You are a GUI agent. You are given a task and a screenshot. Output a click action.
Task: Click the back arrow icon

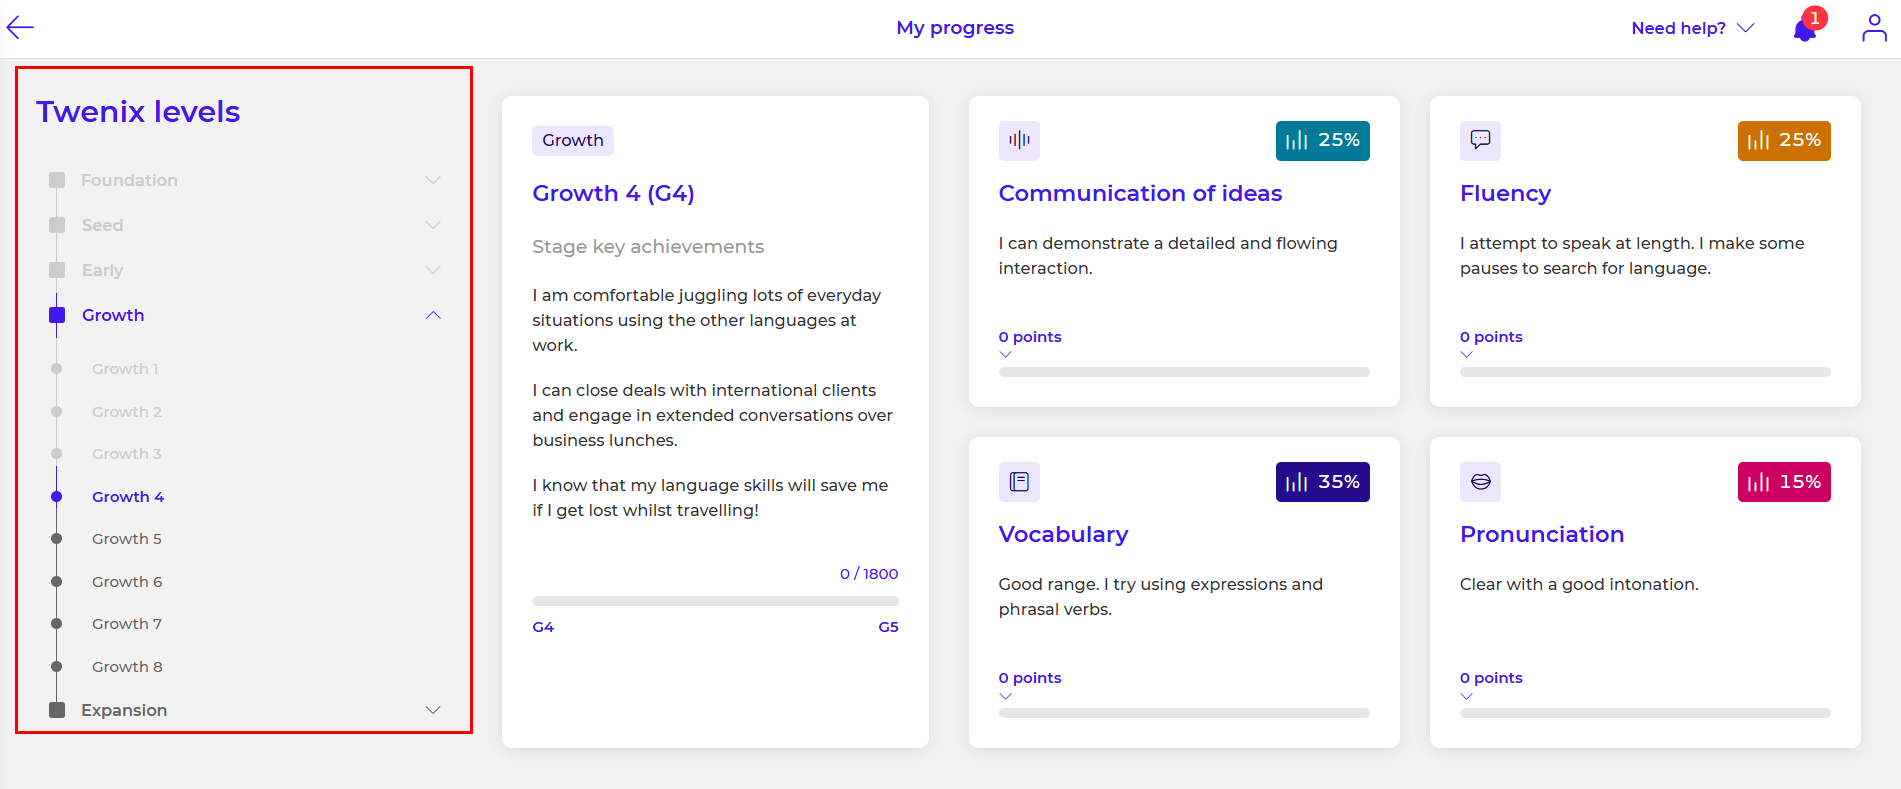(20, 28)
